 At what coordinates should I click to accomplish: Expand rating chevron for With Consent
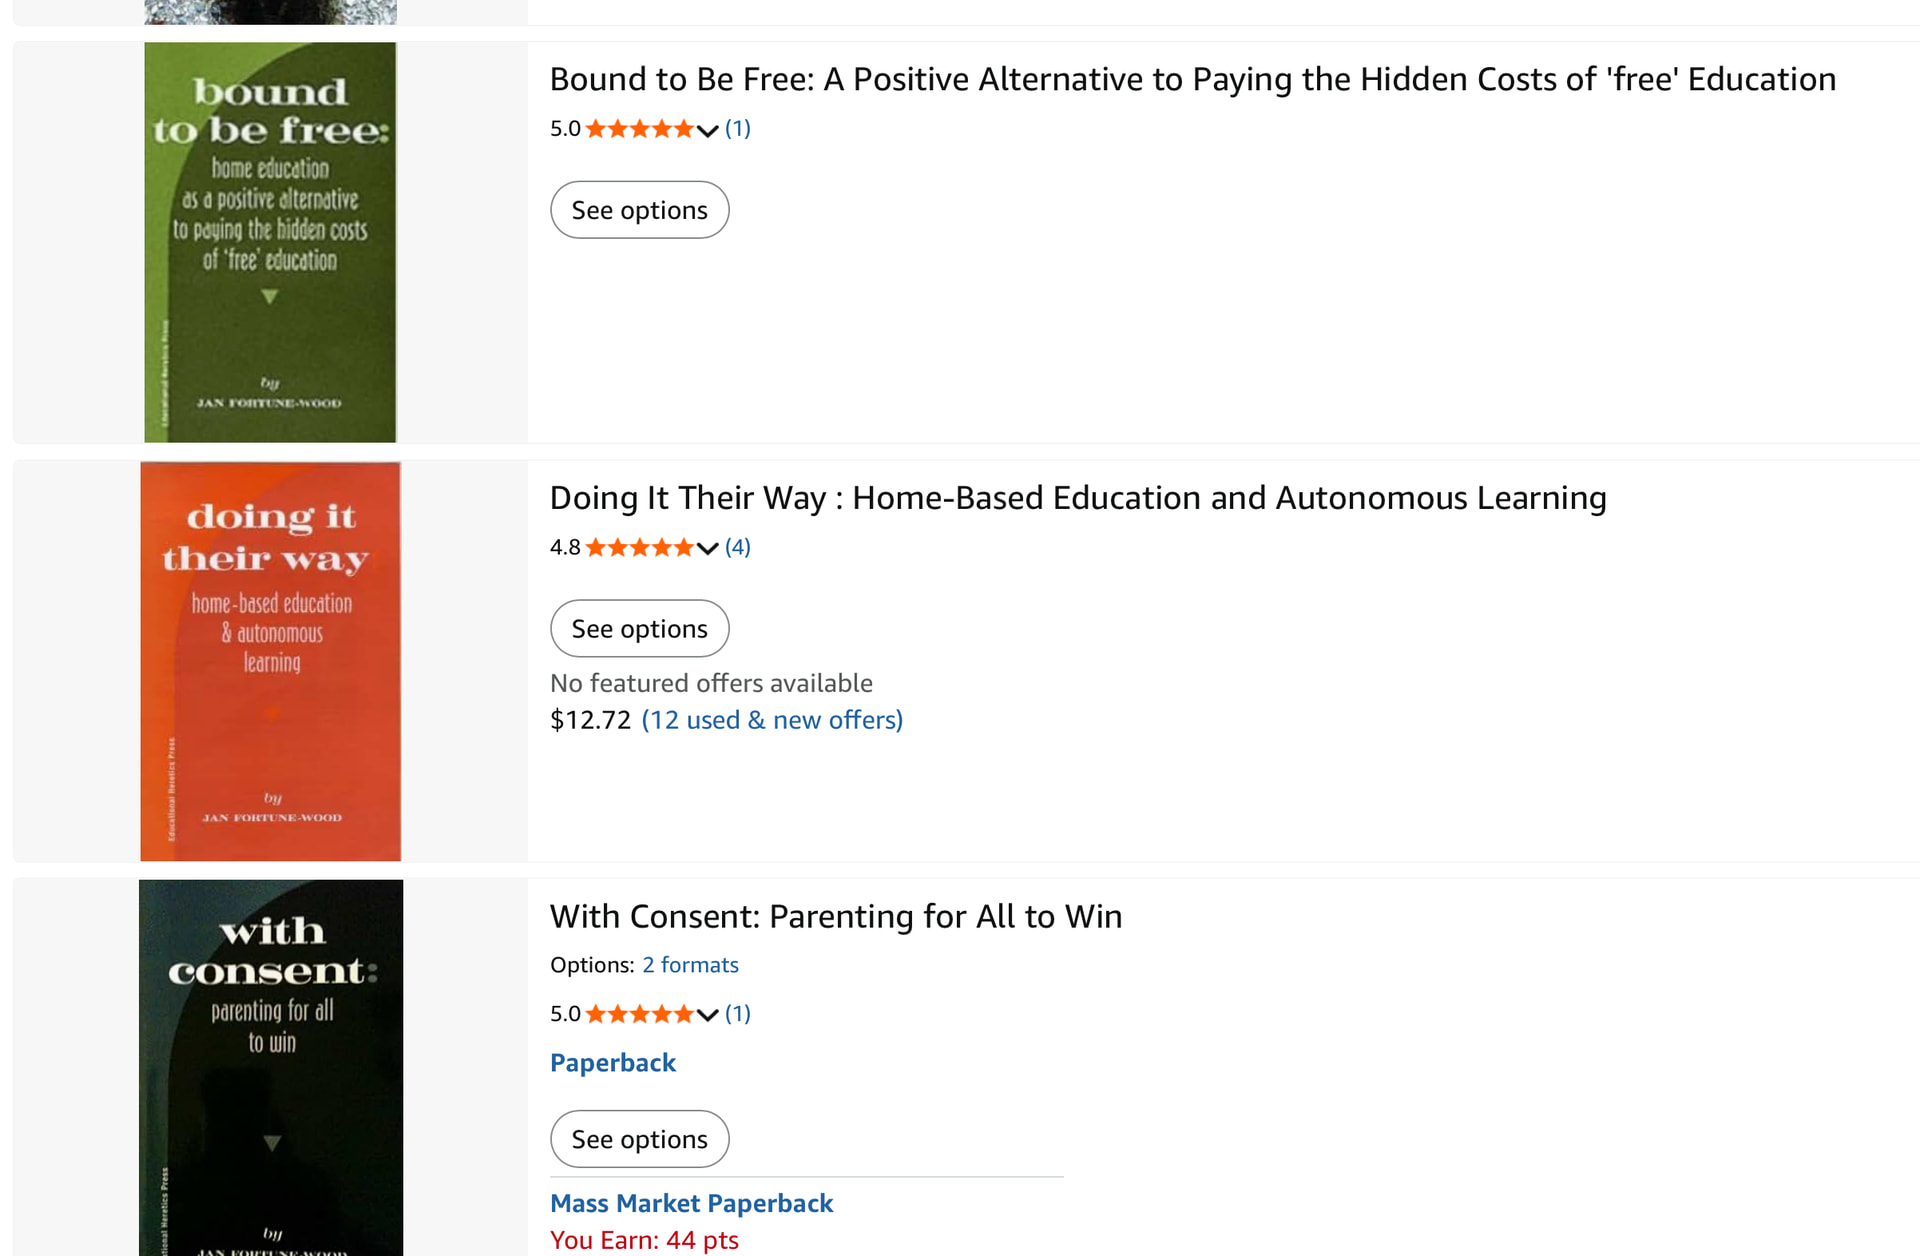coord(708,1015)
